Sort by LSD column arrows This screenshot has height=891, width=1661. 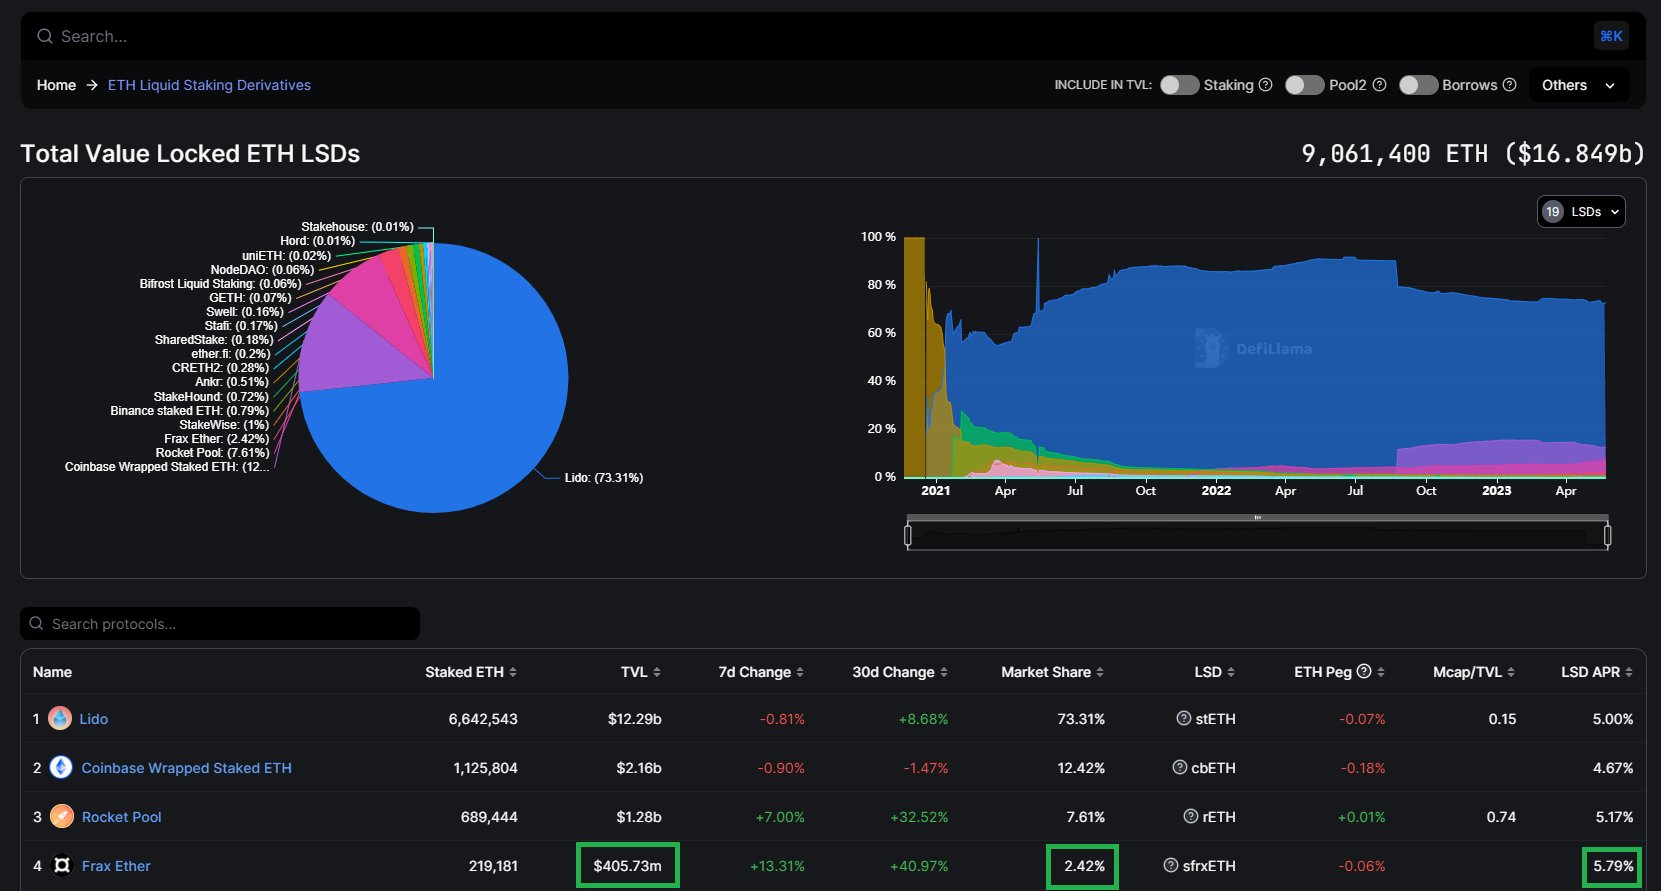coord(1231,672)
